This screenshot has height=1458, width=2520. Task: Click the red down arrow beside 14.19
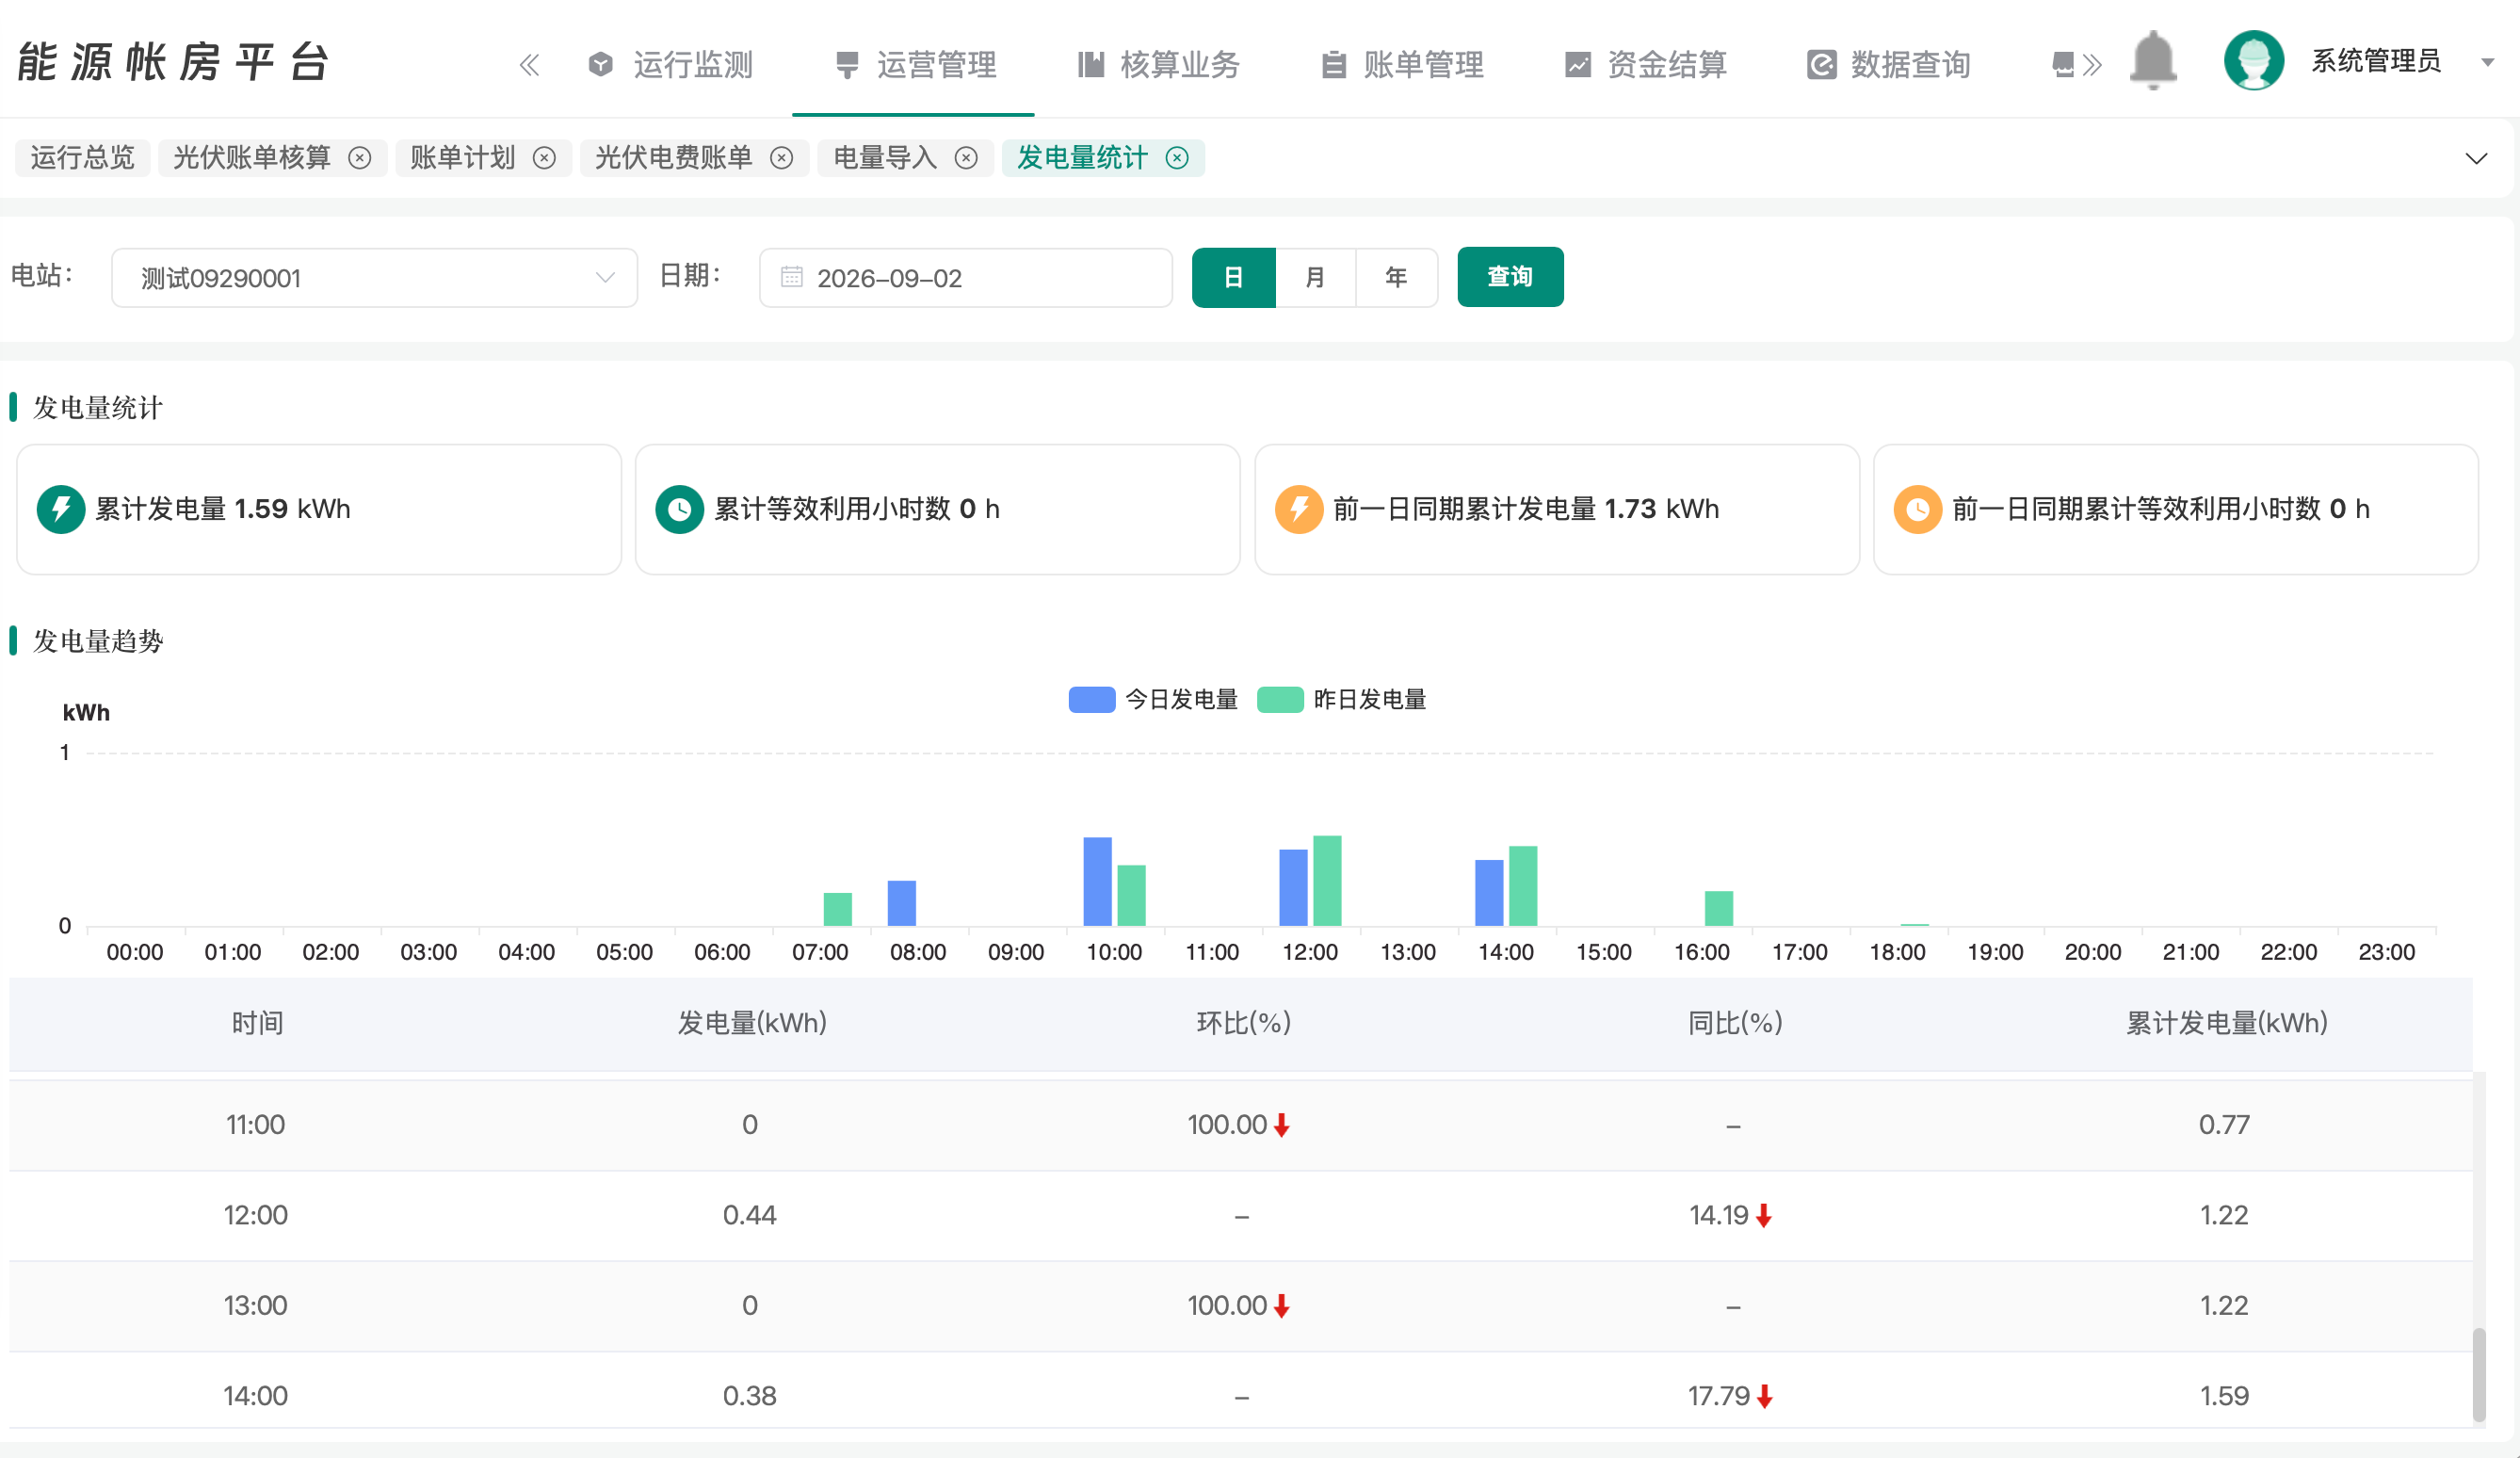(1764, 1216)
